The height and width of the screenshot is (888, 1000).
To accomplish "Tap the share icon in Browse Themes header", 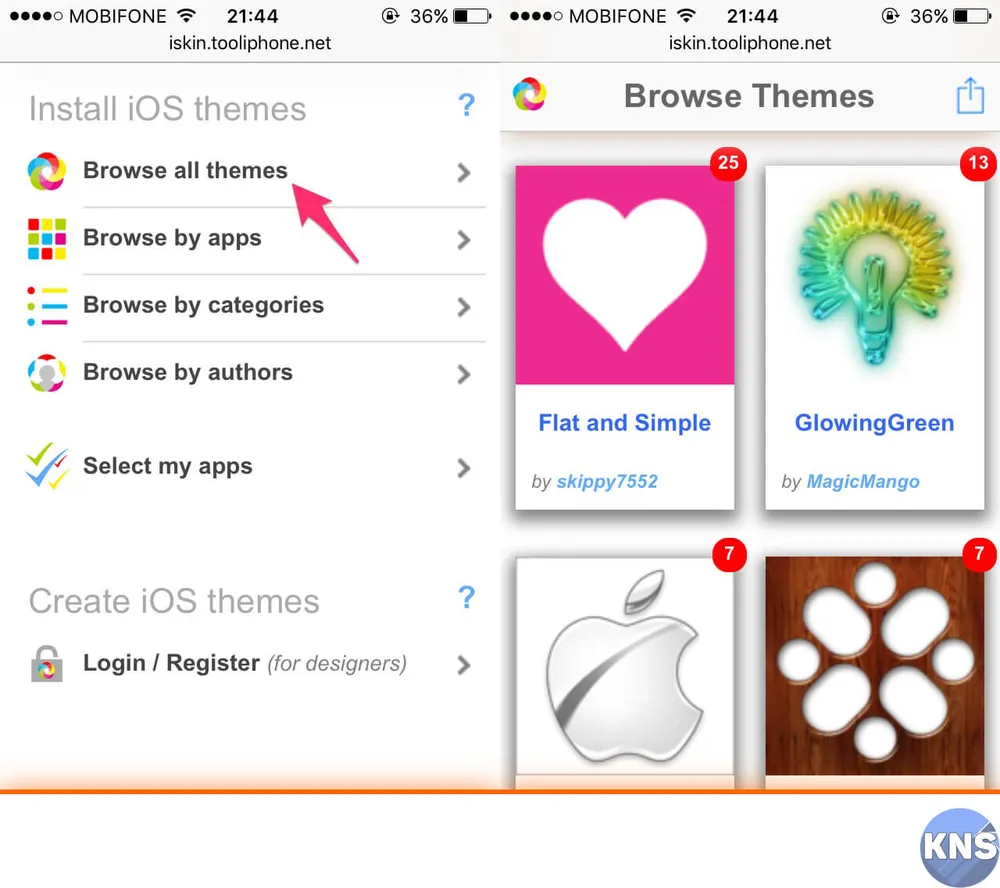I will (970, 96).
